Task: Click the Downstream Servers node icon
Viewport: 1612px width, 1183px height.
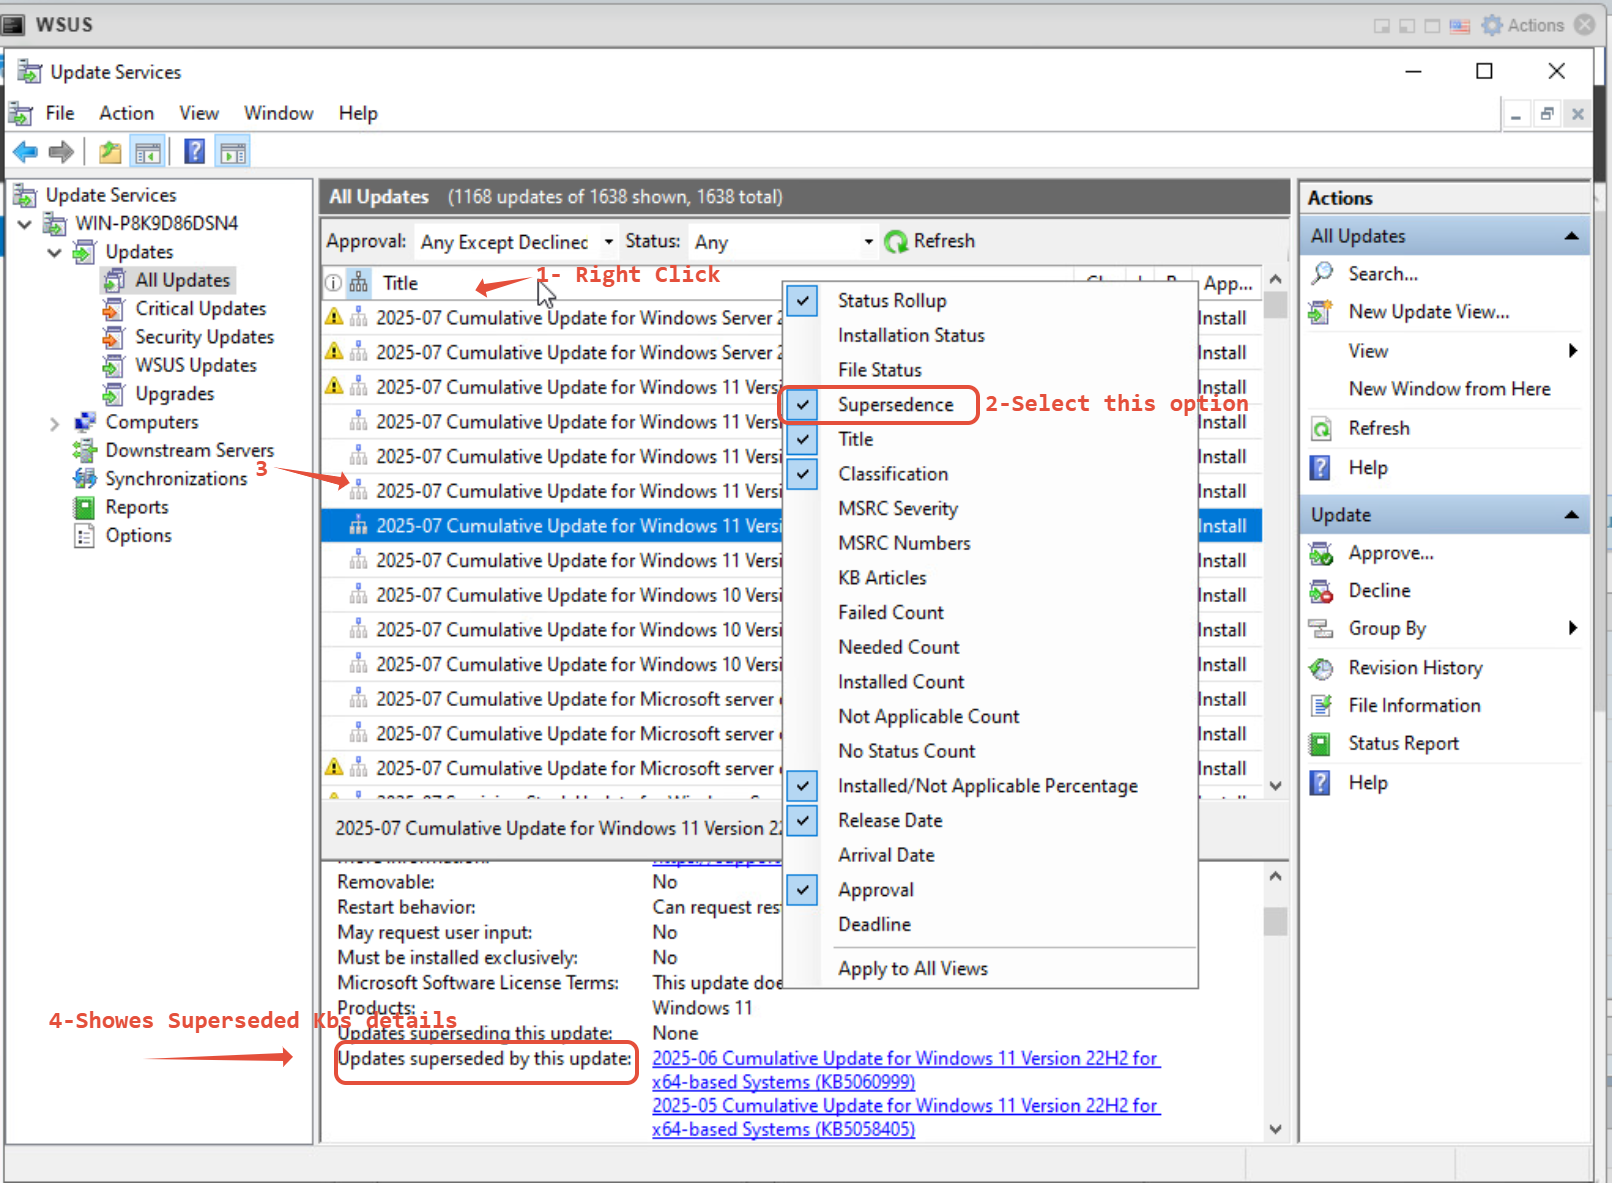Action: (x=85, y=451)
